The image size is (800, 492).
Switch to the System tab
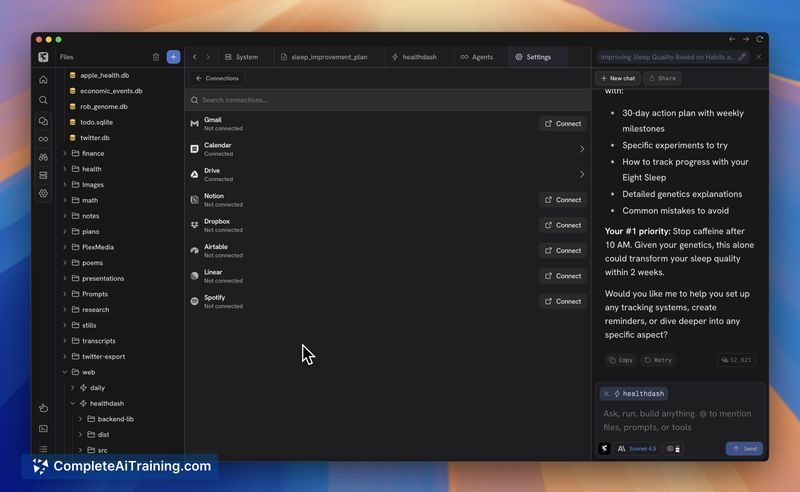[x=242, y=57]
